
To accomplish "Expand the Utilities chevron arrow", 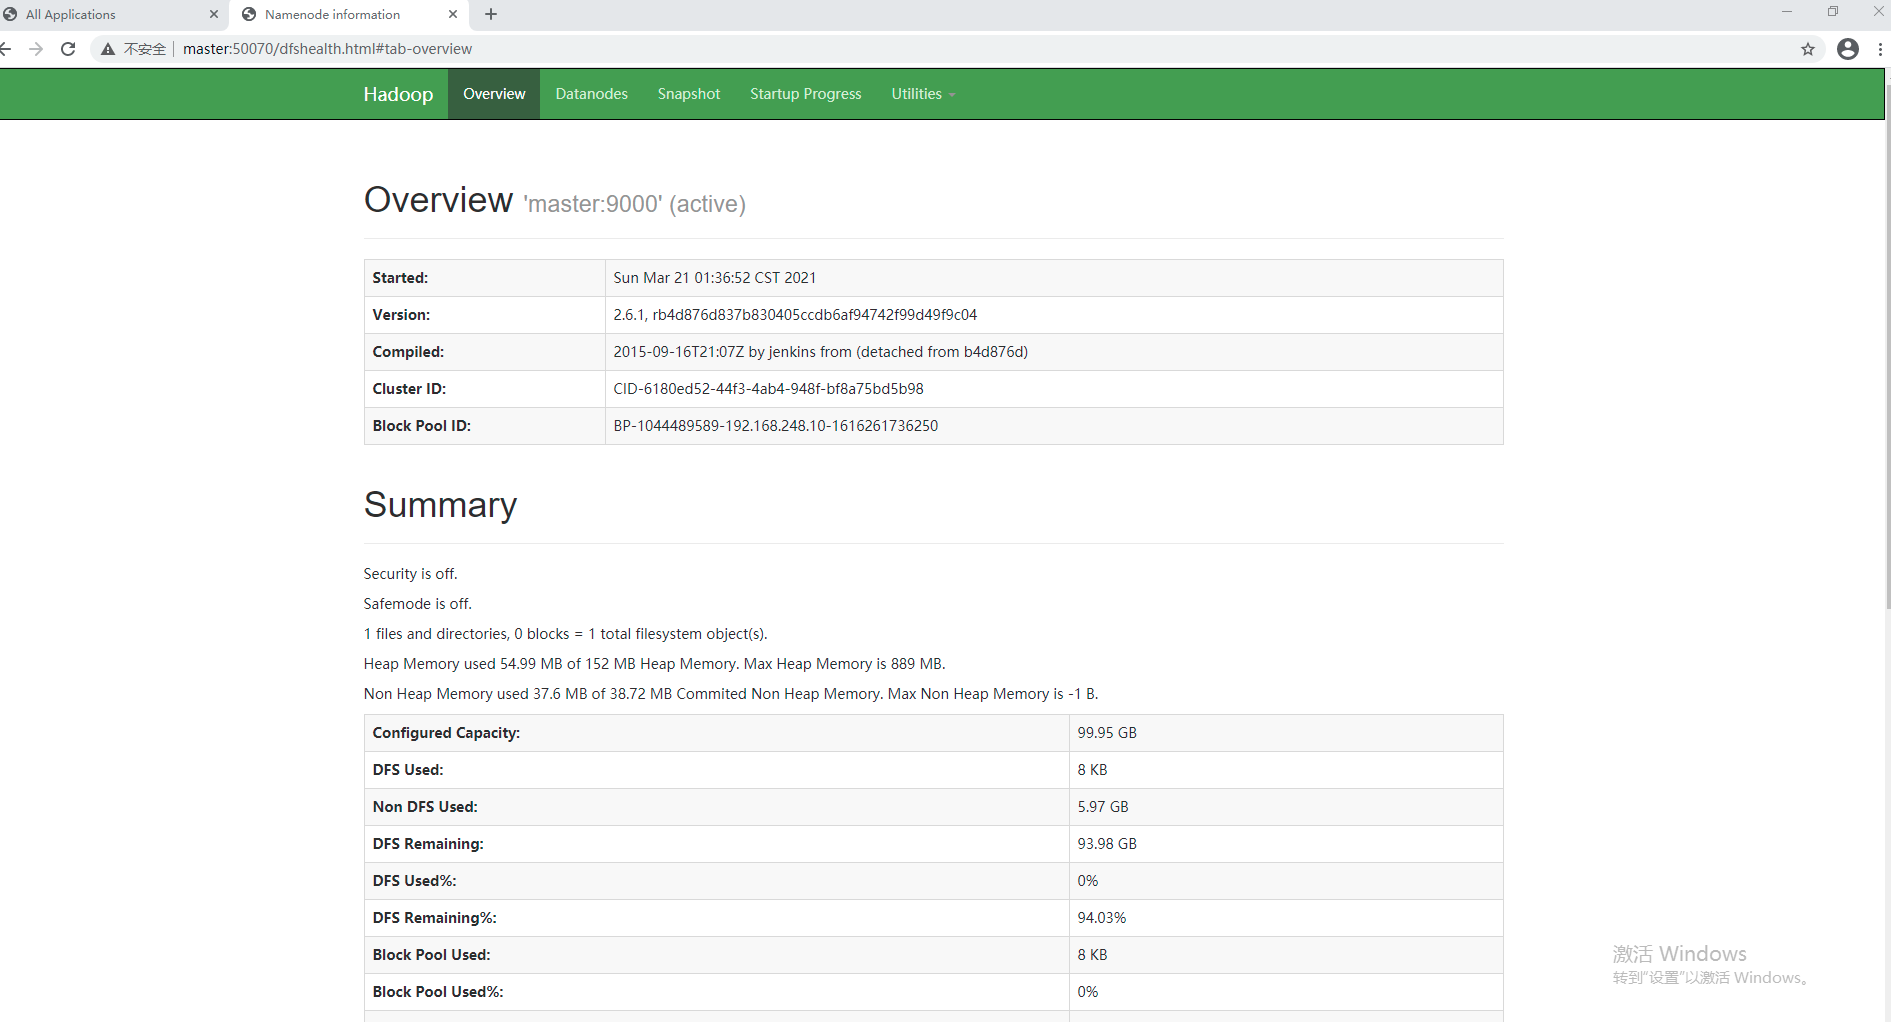I will (x=952, y=94).
